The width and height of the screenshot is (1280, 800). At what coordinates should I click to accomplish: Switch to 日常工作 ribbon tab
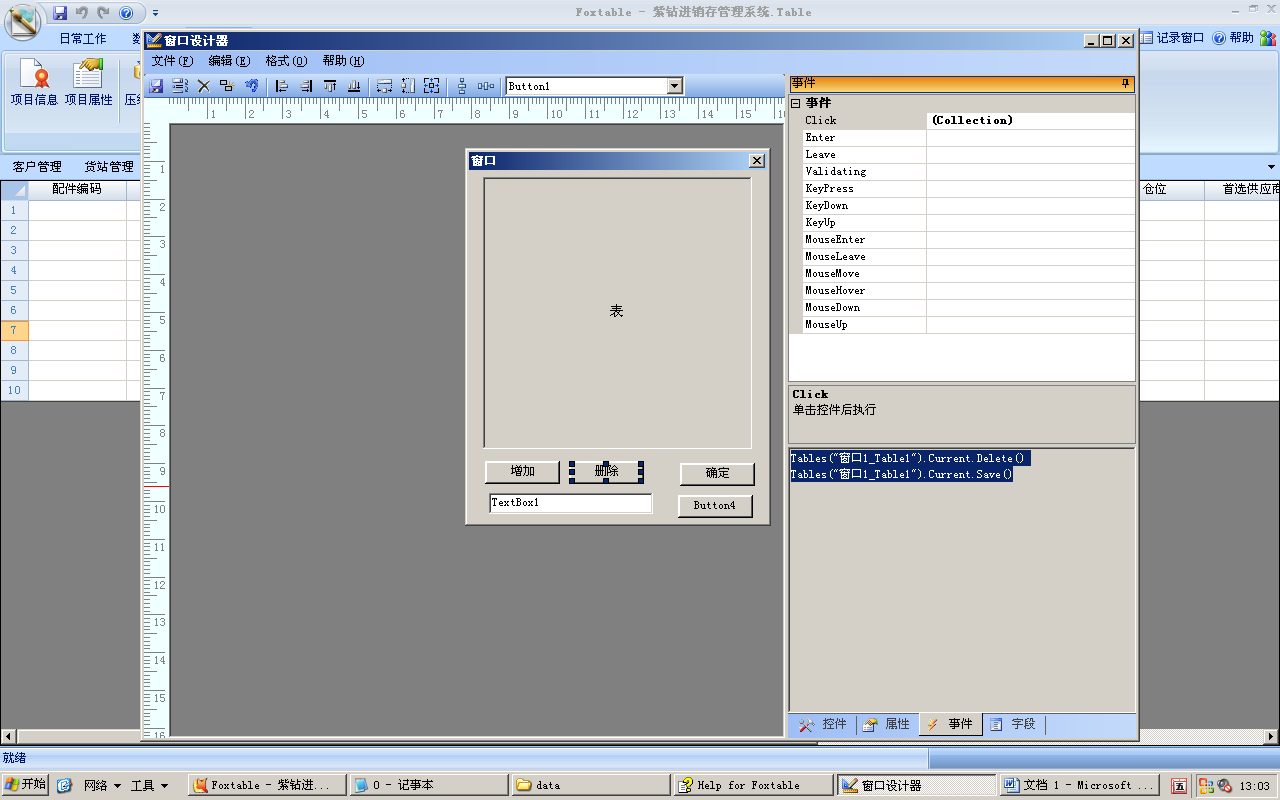82,39
